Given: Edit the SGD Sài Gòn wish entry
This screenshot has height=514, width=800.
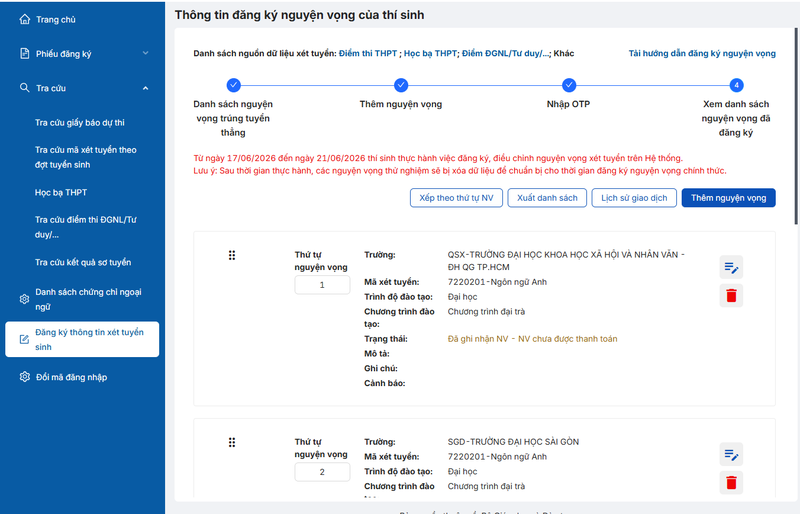Looking at the screenshot, I should tap(731, 454).
